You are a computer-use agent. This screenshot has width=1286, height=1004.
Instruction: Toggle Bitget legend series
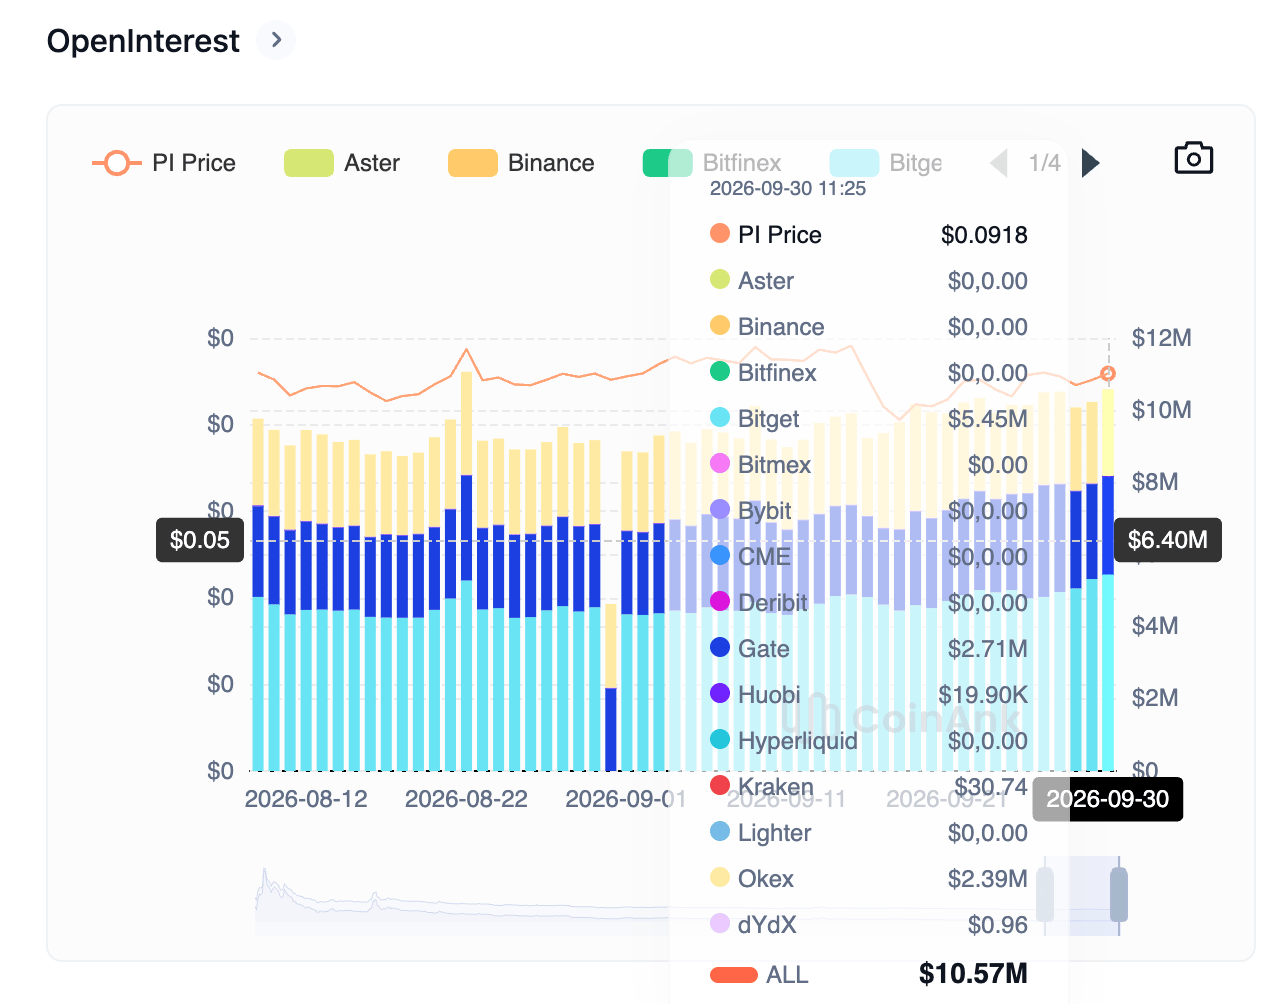coord(886,163)
